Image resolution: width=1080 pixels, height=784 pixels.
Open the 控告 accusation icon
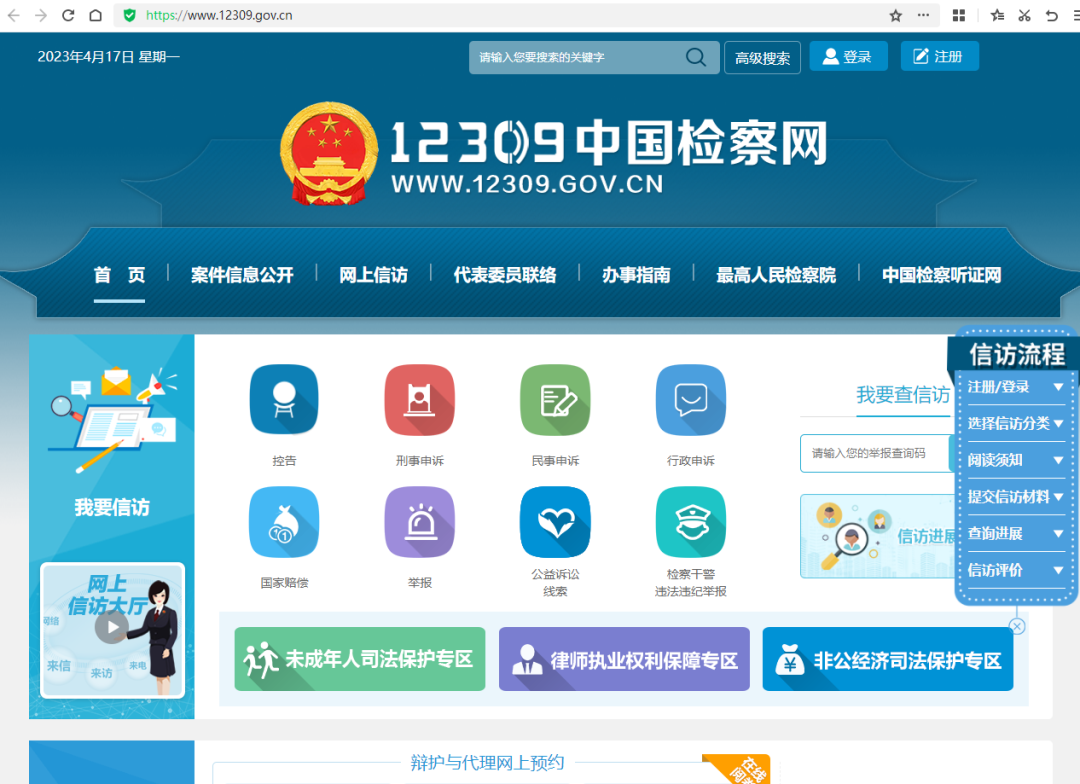click(x=284, y=400)
